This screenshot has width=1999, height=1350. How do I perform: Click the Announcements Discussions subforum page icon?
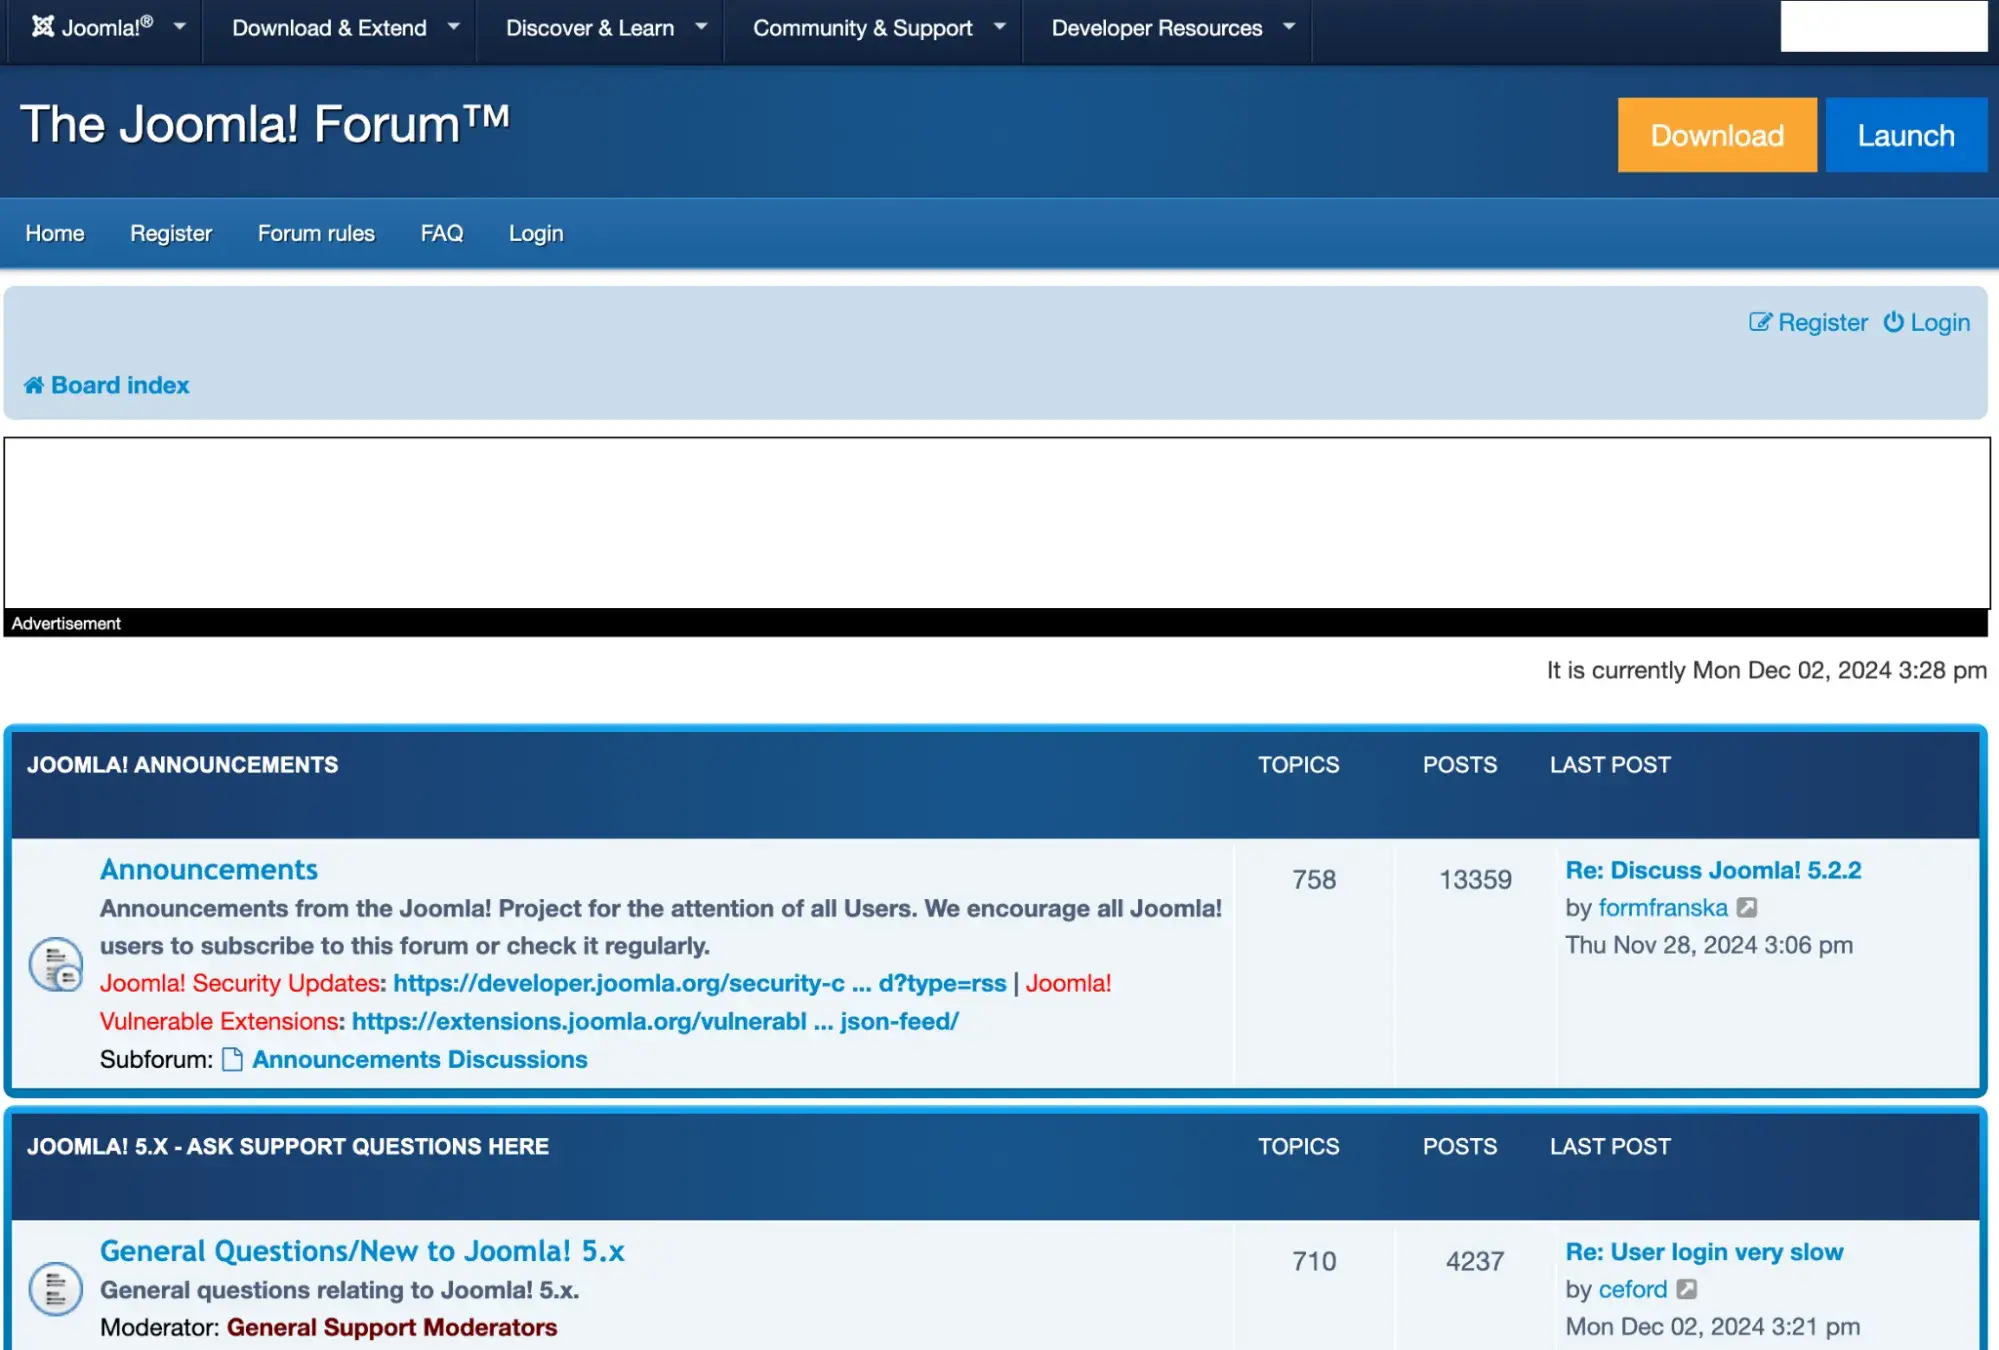coord(232,1059)
